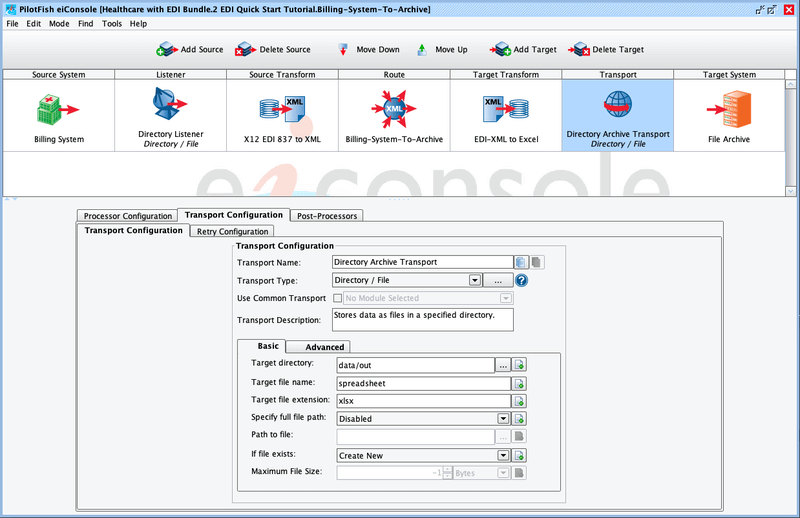800x518 pixels.
Task: Click the Target file name field
Action: tap(423, 384)
